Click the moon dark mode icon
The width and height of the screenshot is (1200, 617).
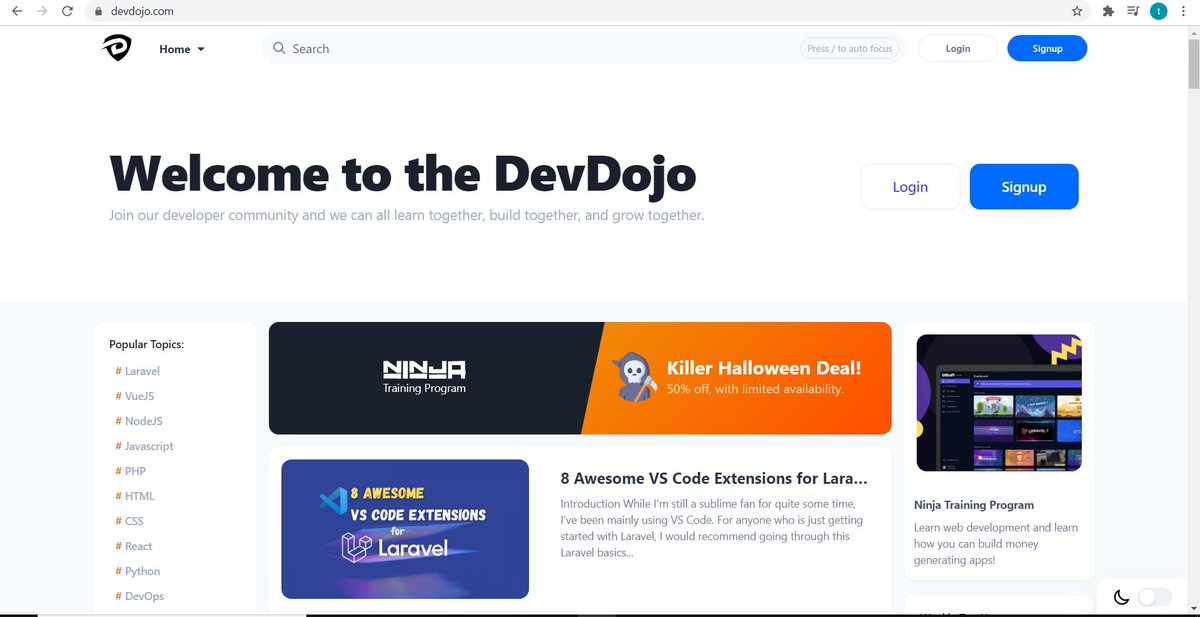point(1121,598)
